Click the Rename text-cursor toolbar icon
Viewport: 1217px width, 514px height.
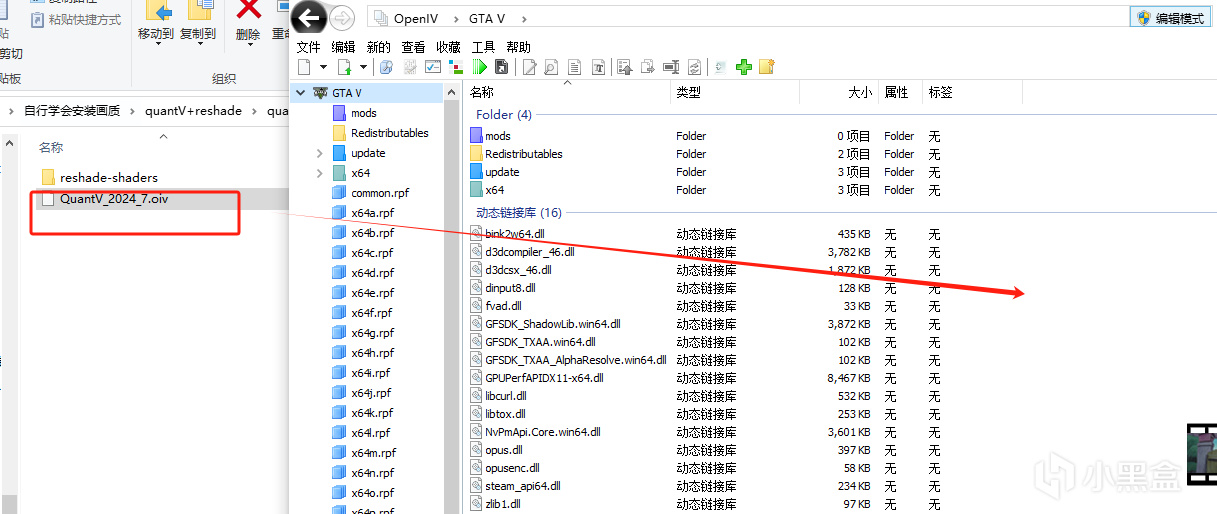[671, 67]
